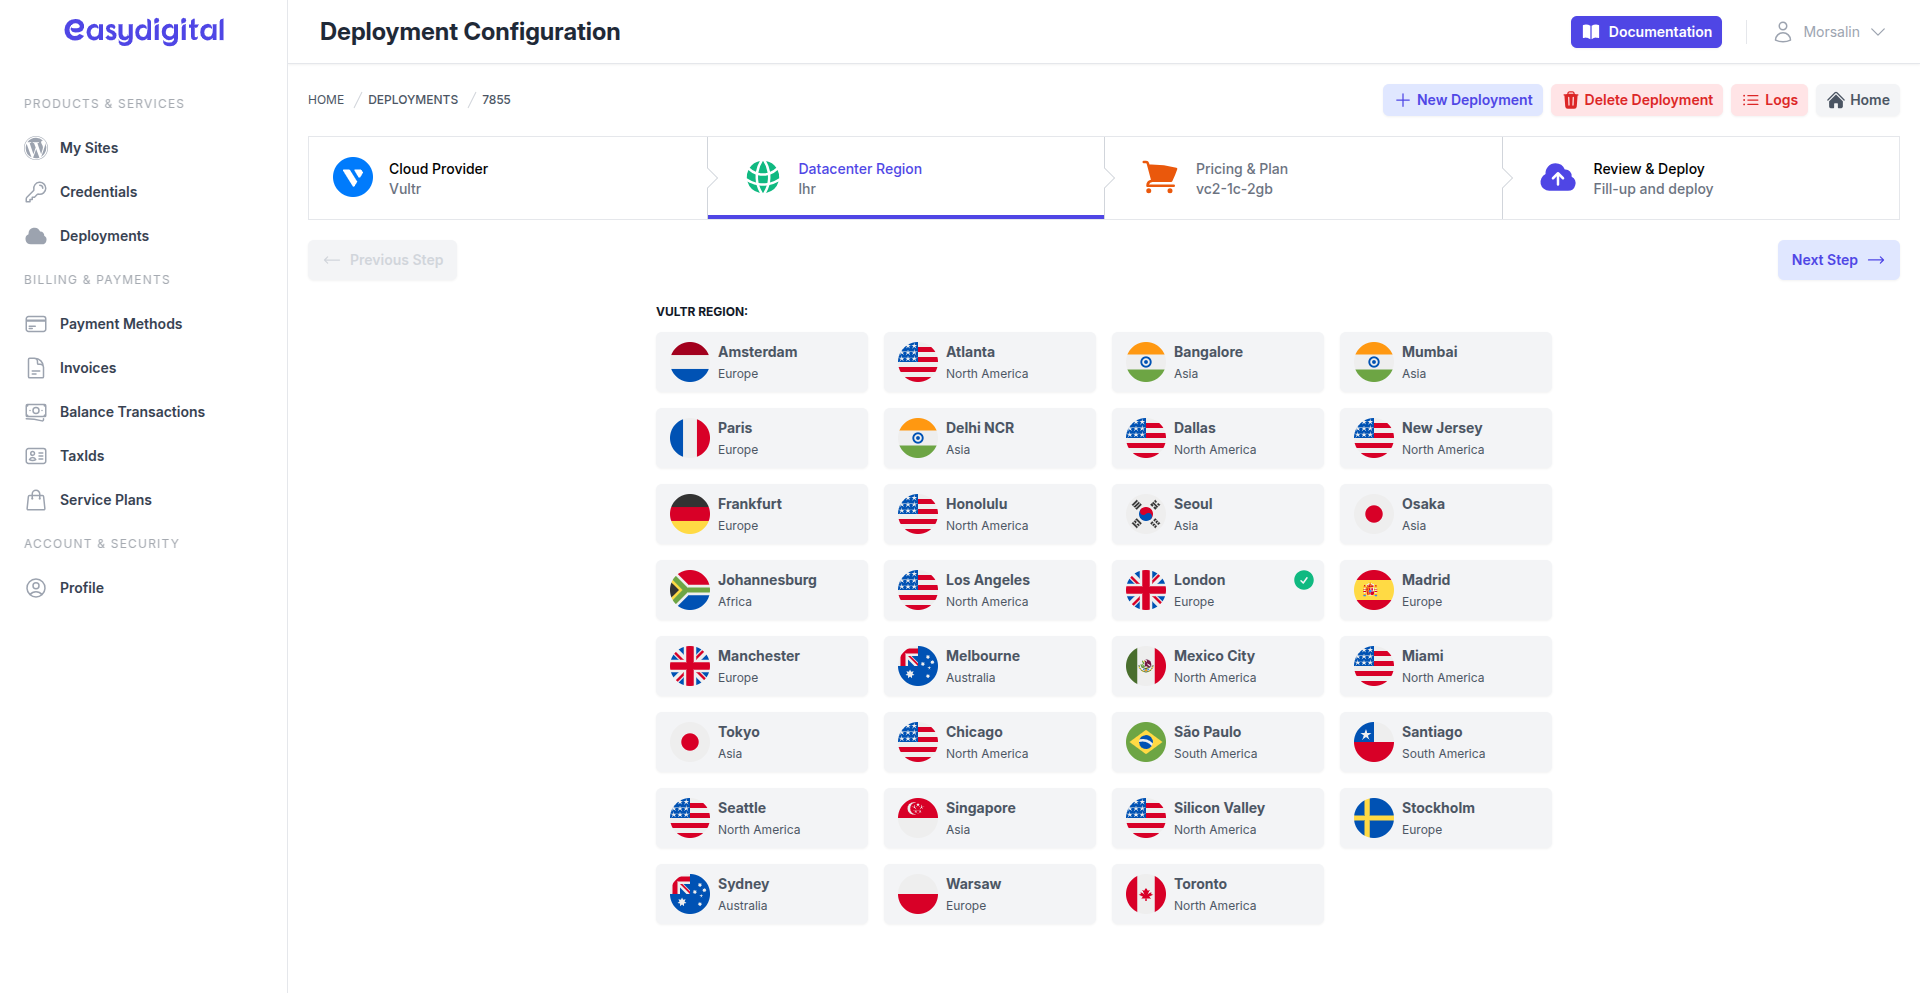Open the Deployments section in the sidebar
The width and height of the screenshot is (1920, 993).
click(x=104, y=235)
